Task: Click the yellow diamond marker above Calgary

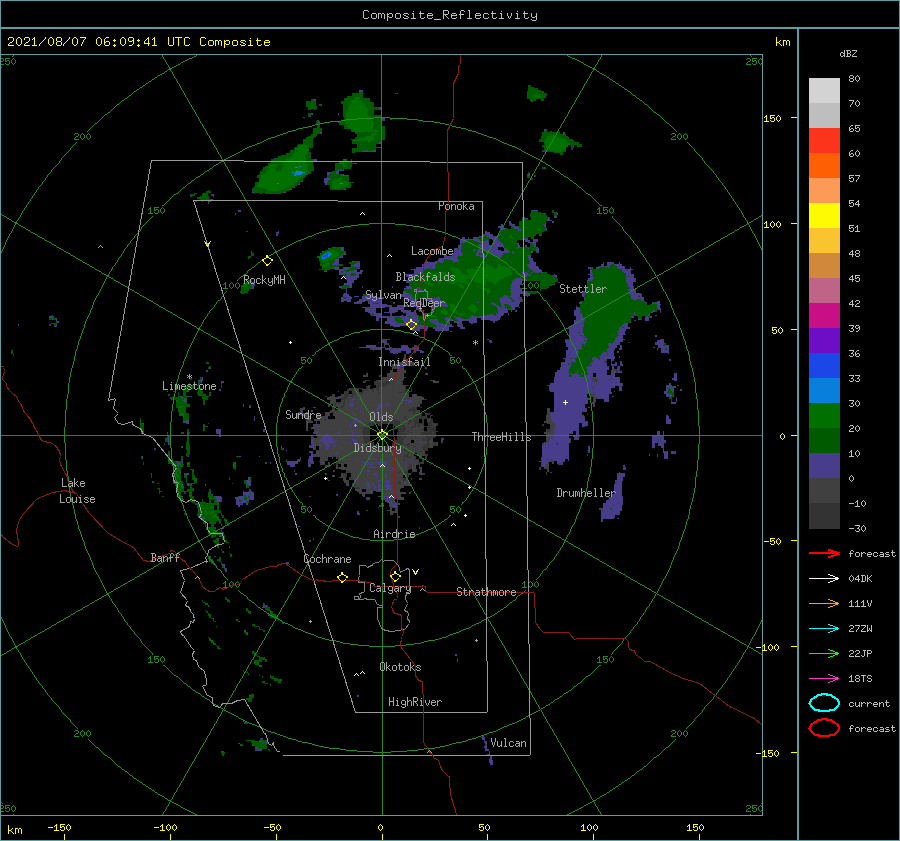Action: click(x=395, y=576)
